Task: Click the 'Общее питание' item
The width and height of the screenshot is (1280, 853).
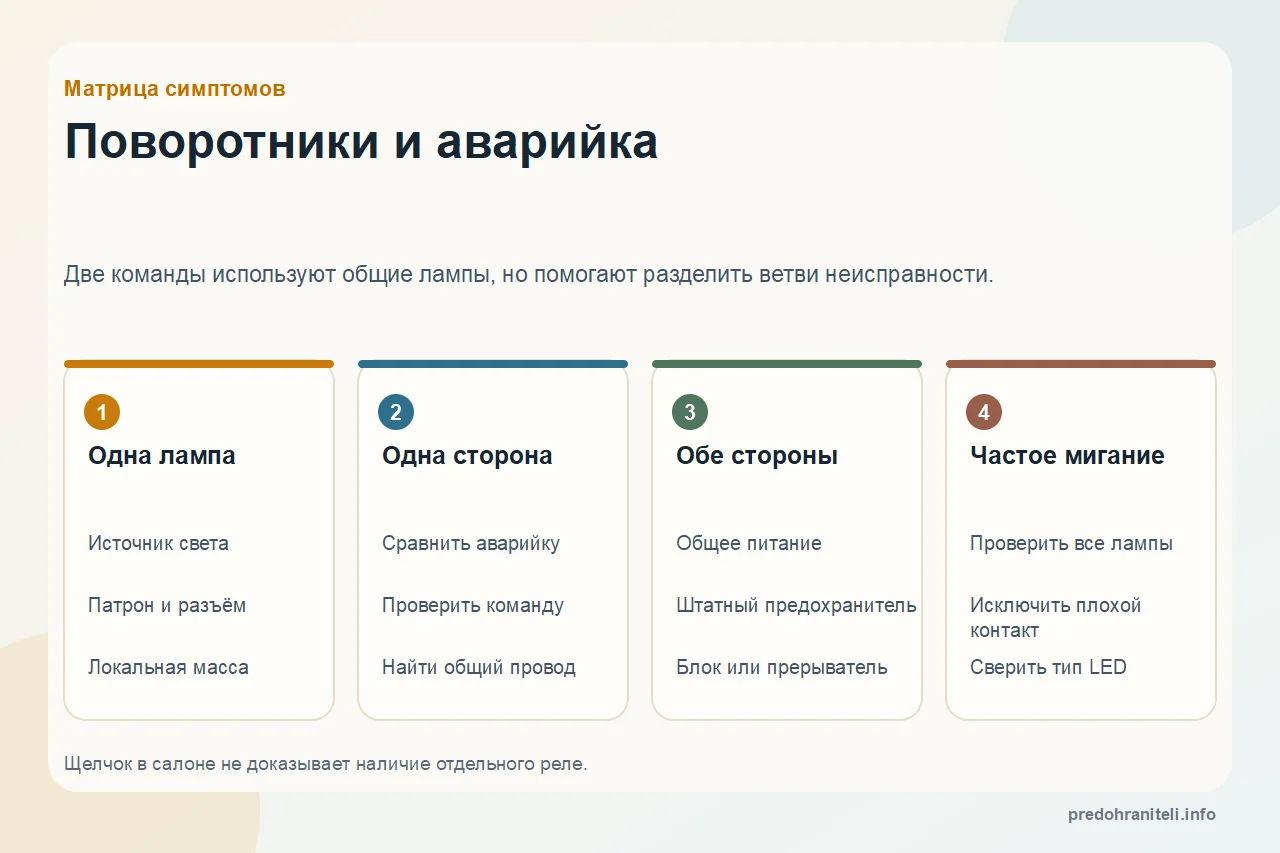Action: click(x=749, y=544)
